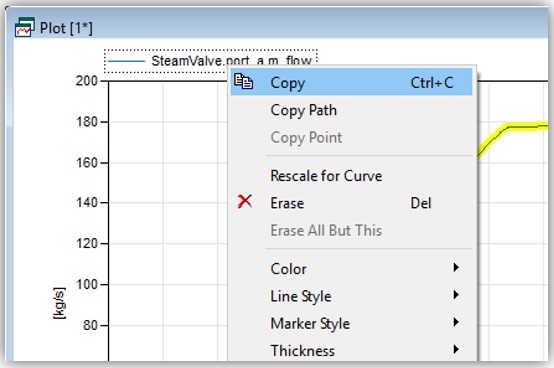Click the blue legend line sample
554x368 pixels.
(x=126, y=61)
